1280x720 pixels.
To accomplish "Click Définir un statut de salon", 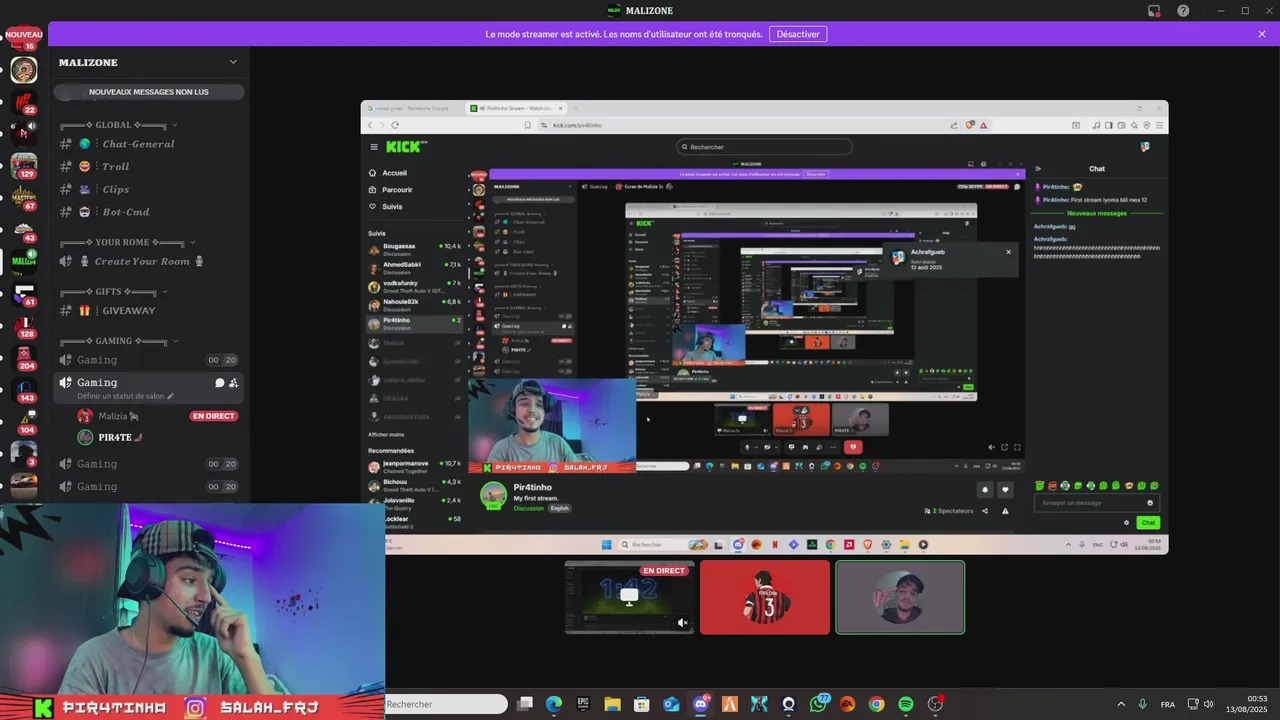I will 120,396.
